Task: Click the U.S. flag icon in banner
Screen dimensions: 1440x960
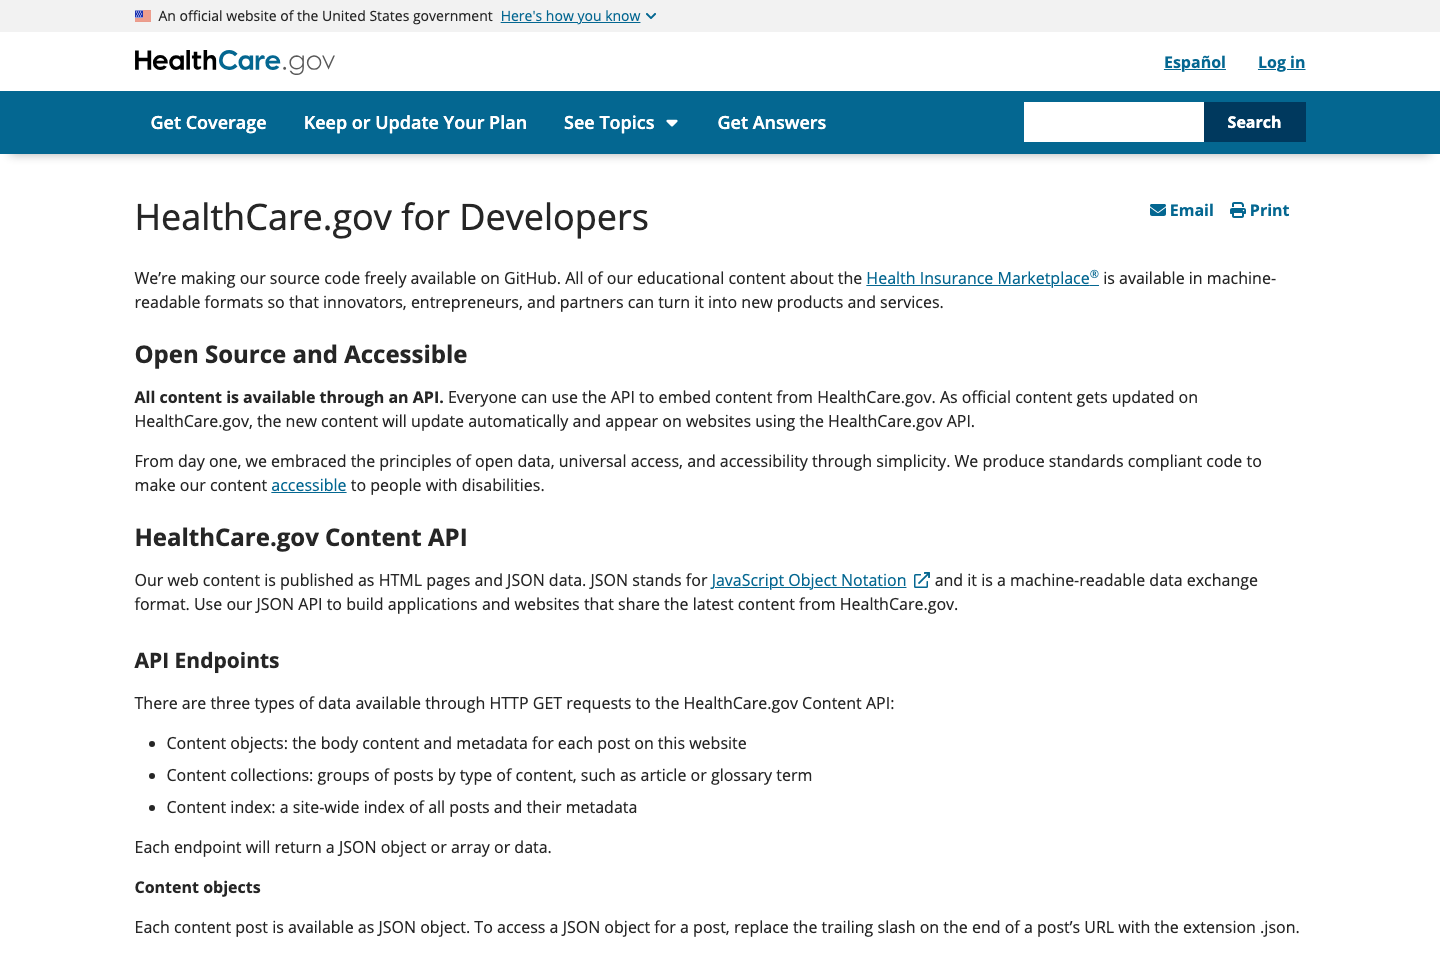Action: pos(142,15)
